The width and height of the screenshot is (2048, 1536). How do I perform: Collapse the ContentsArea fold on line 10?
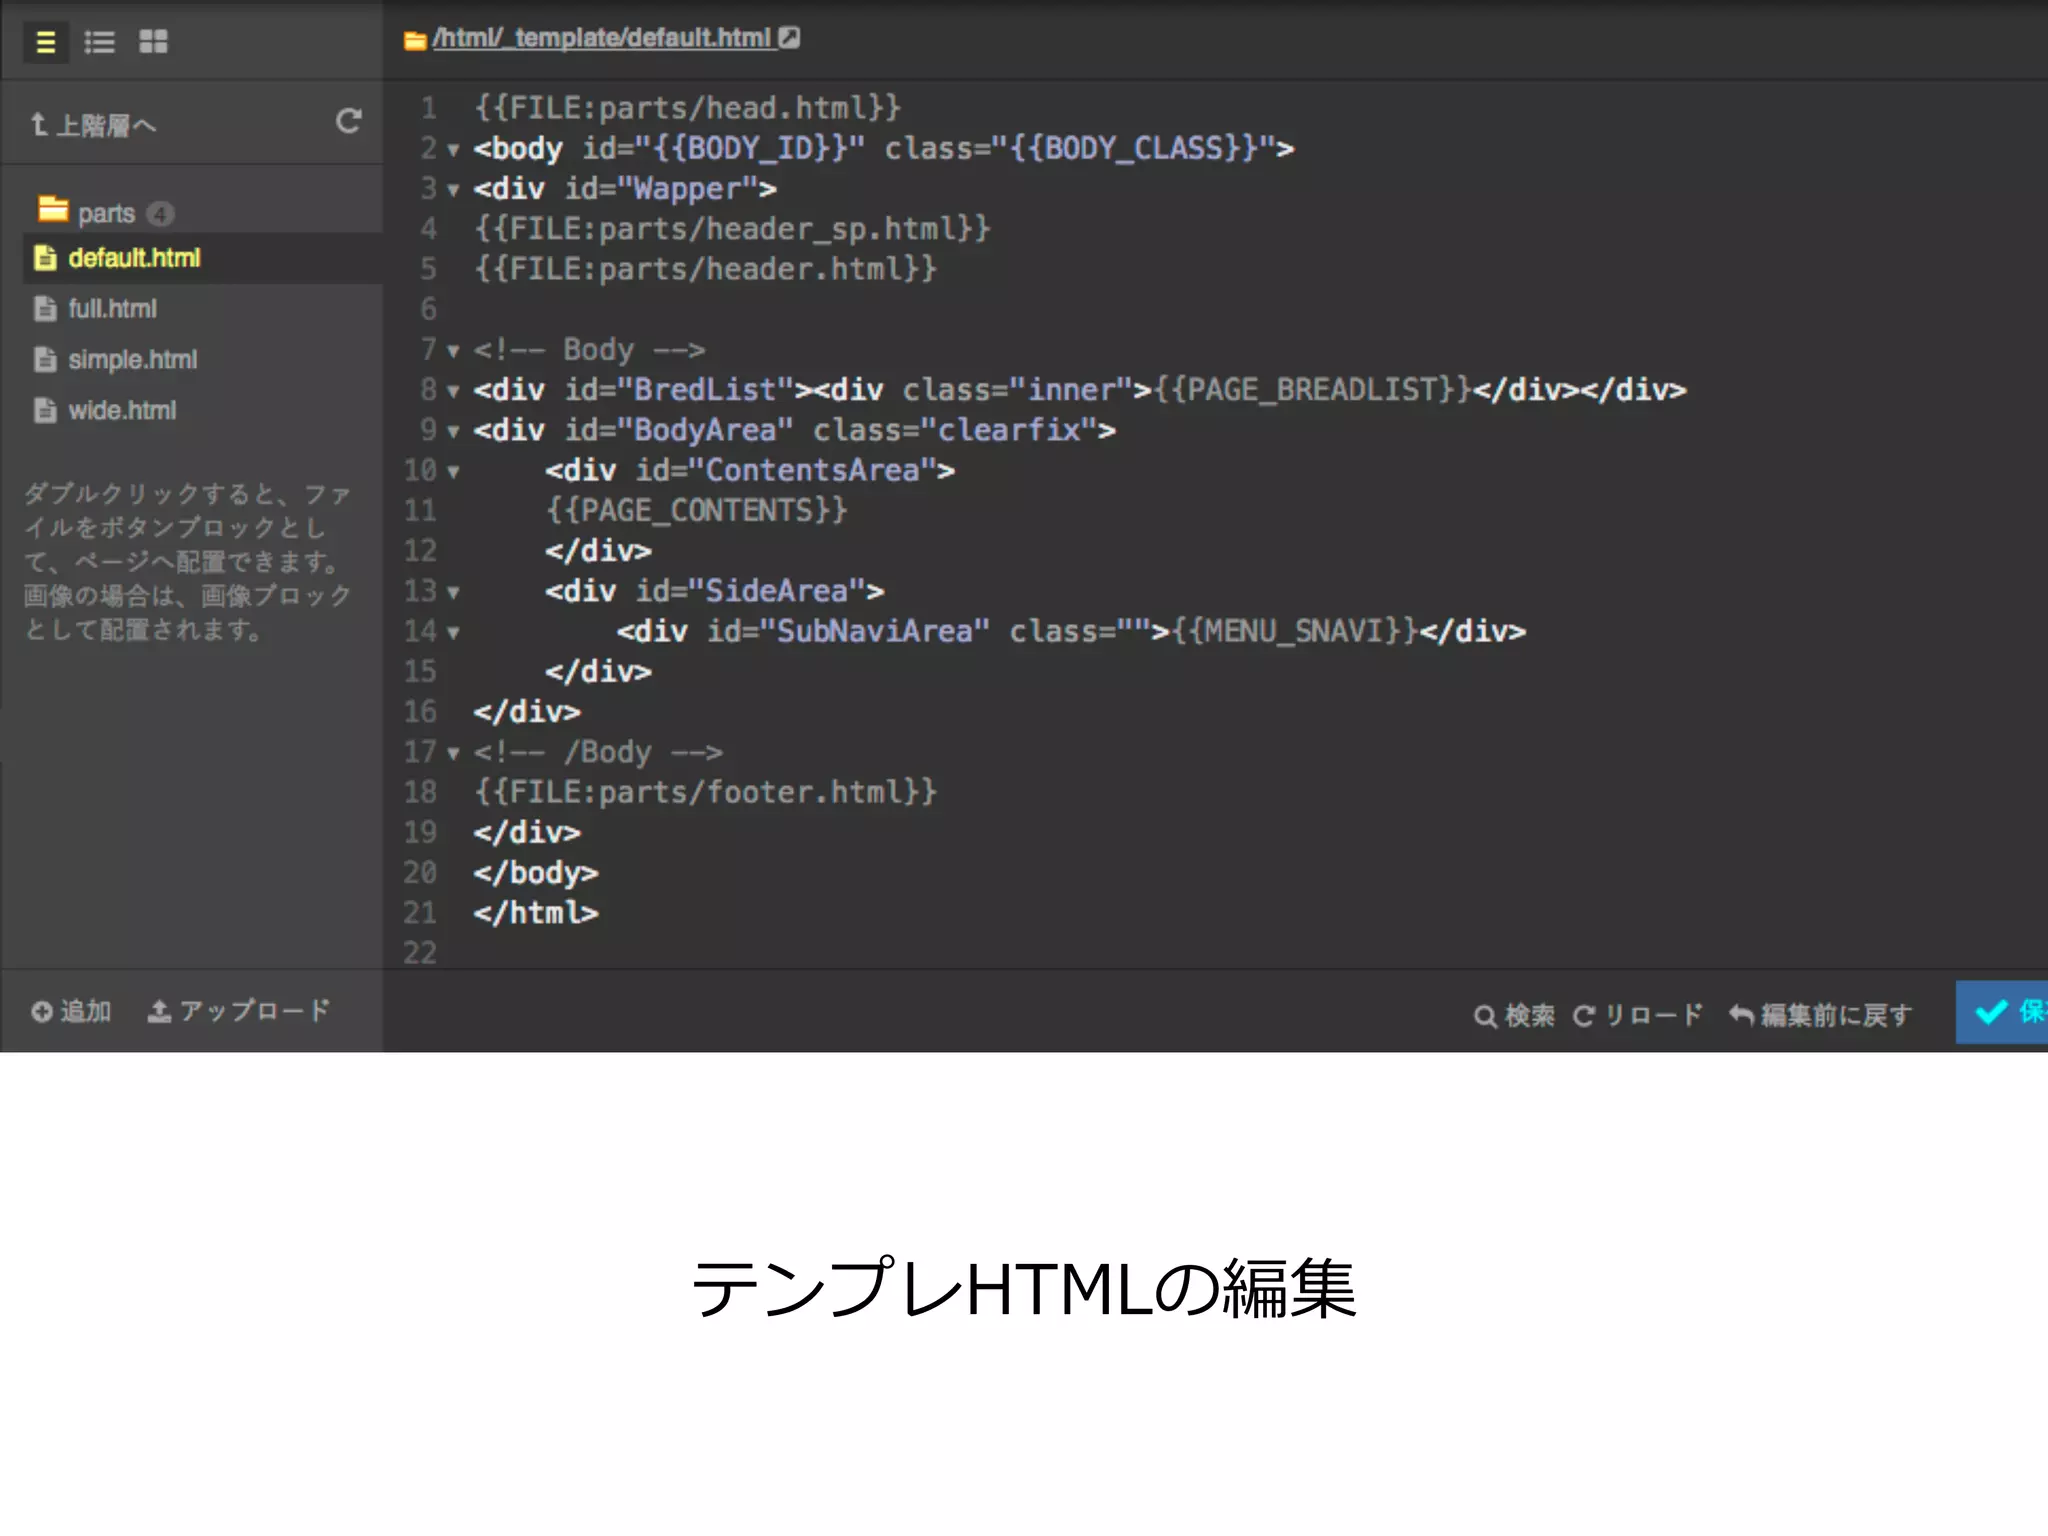tap(453, 472)
